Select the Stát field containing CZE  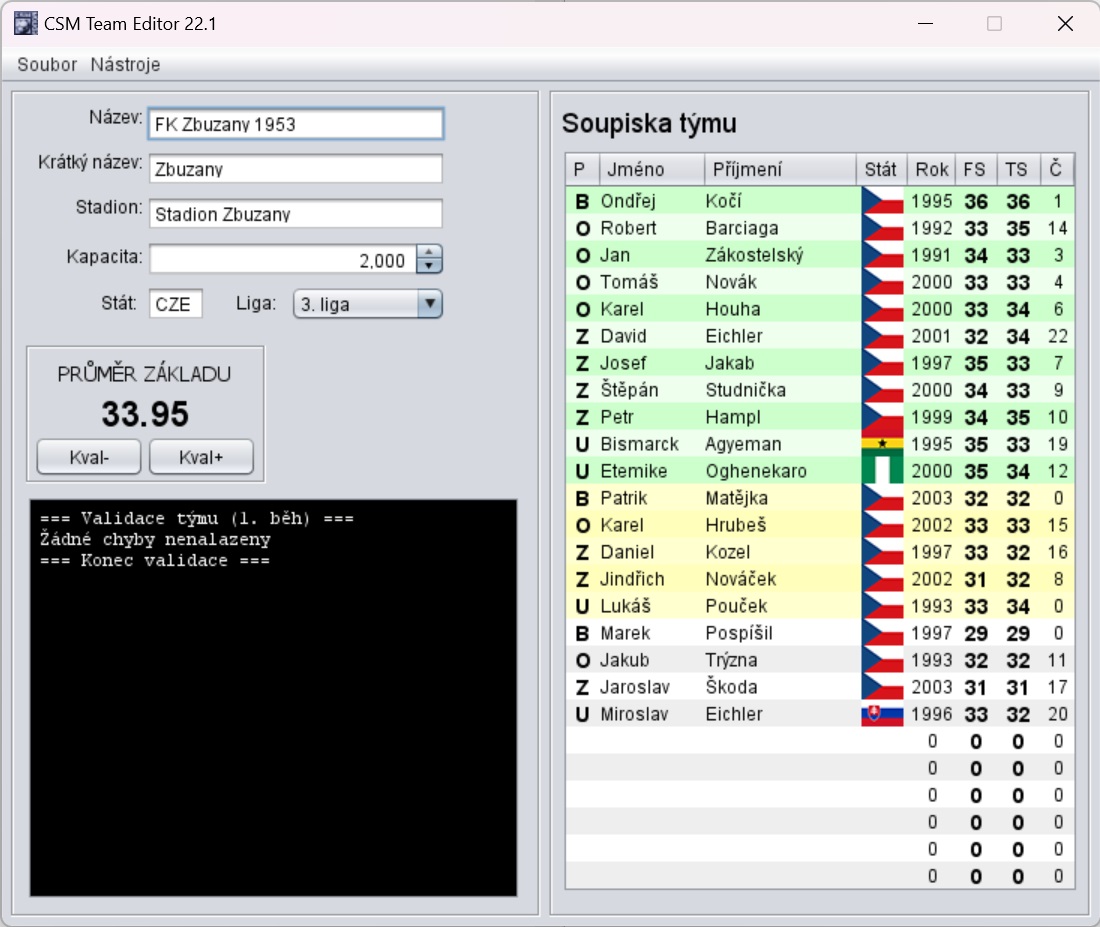click(x=176, y=304)
